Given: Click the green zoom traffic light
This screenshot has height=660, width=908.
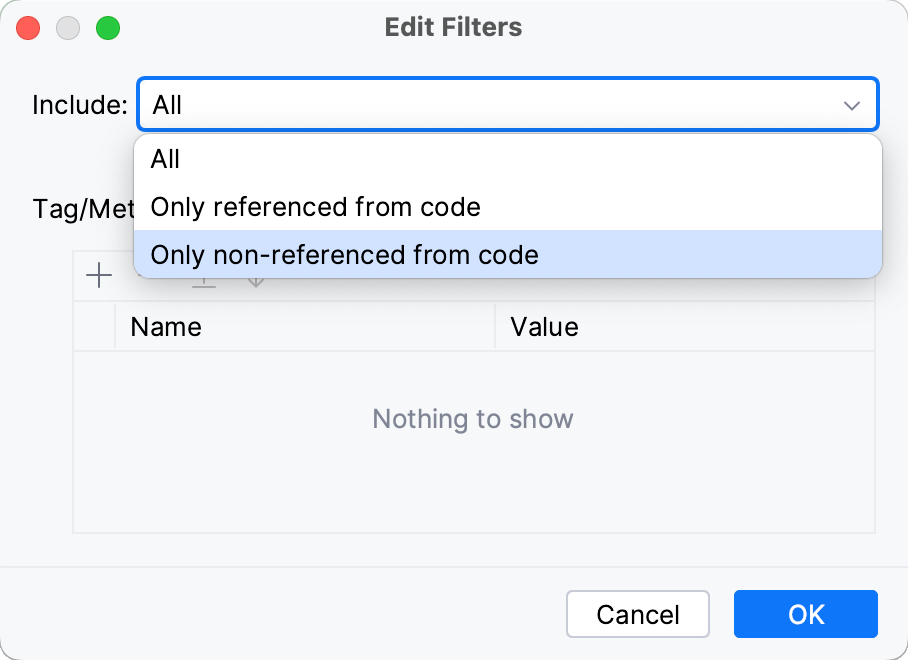Looking at the screenshot, I should (x=108, y=28).
